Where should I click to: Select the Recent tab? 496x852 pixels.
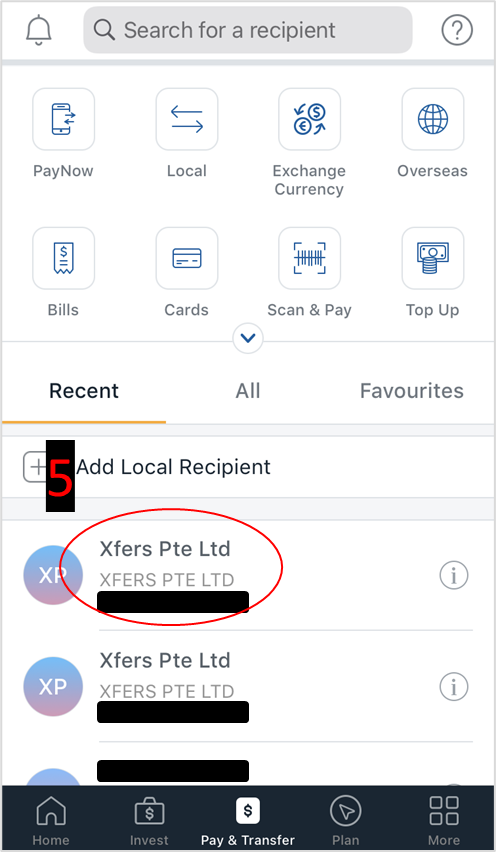coord(84,391)
